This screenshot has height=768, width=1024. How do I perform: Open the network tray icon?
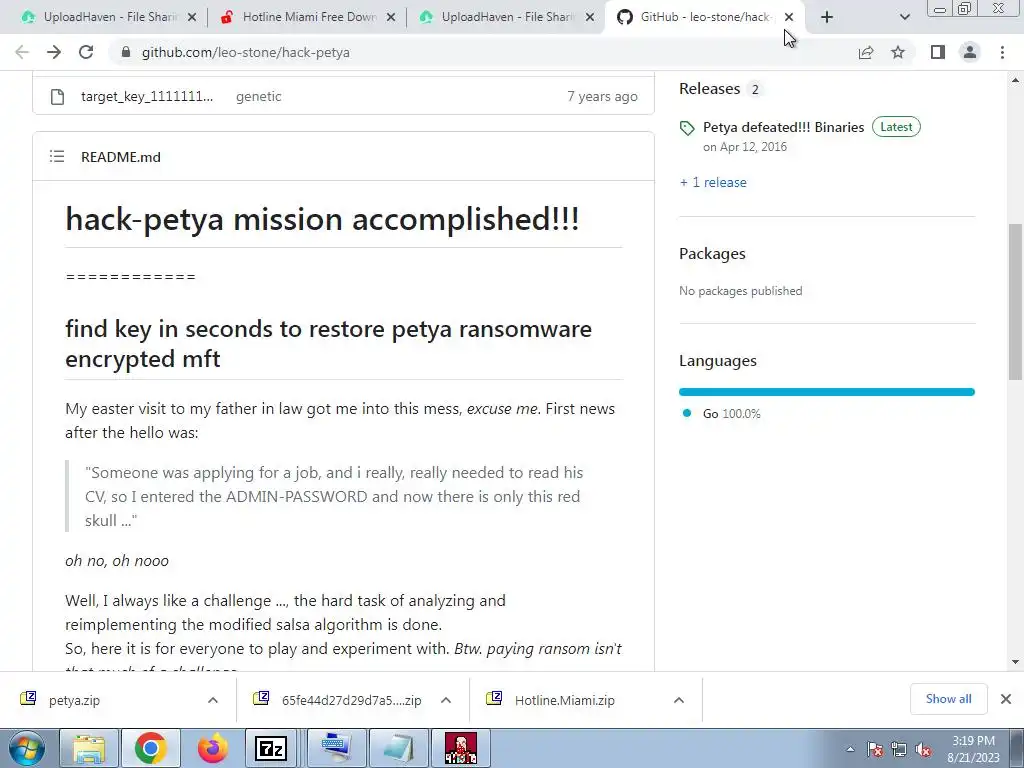click(899, 750)
